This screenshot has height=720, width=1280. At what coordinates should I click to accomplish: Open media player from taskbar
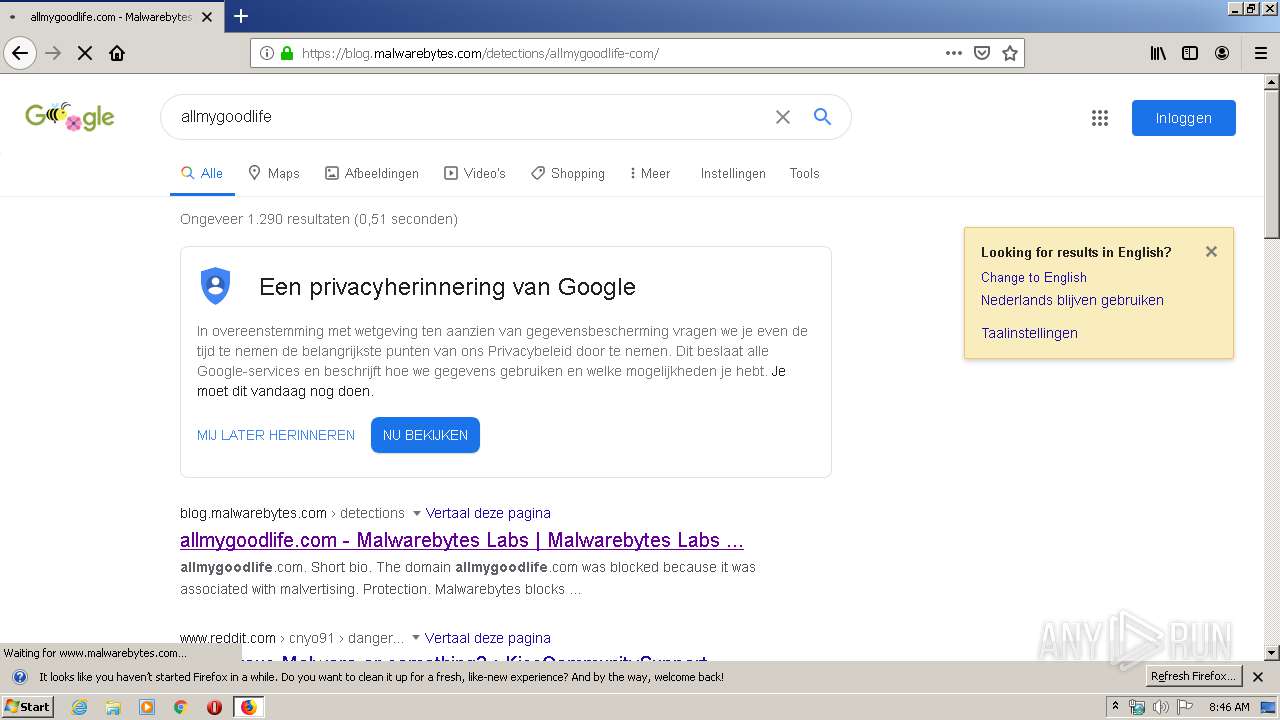[x=147, y=707]
